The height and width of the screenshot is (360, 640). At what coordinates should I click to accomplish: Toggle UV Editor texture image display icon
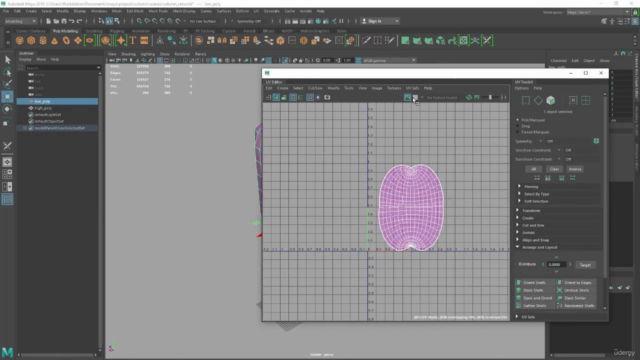pos(407,98)
